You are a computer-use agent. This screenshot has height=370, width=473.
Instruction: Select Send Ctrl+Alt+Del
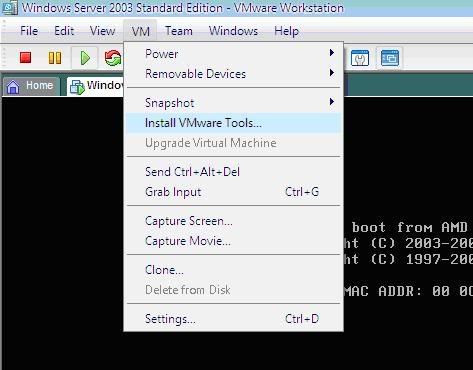(234, 172)
